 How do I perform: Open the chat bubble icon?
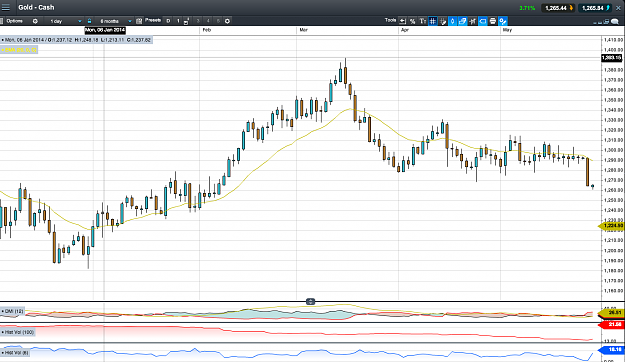coord(615,22)
